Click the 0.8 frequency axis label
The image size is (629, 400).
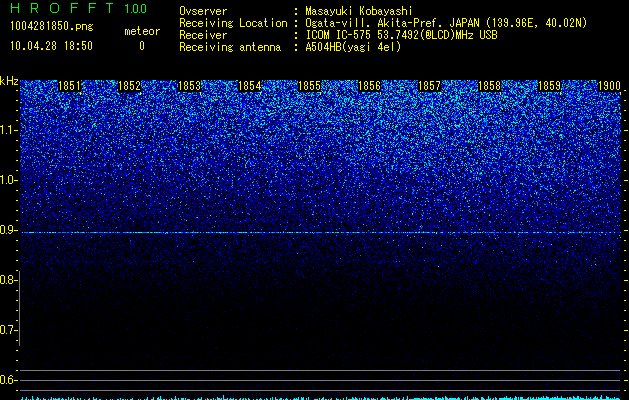click(x=7, y=280)
